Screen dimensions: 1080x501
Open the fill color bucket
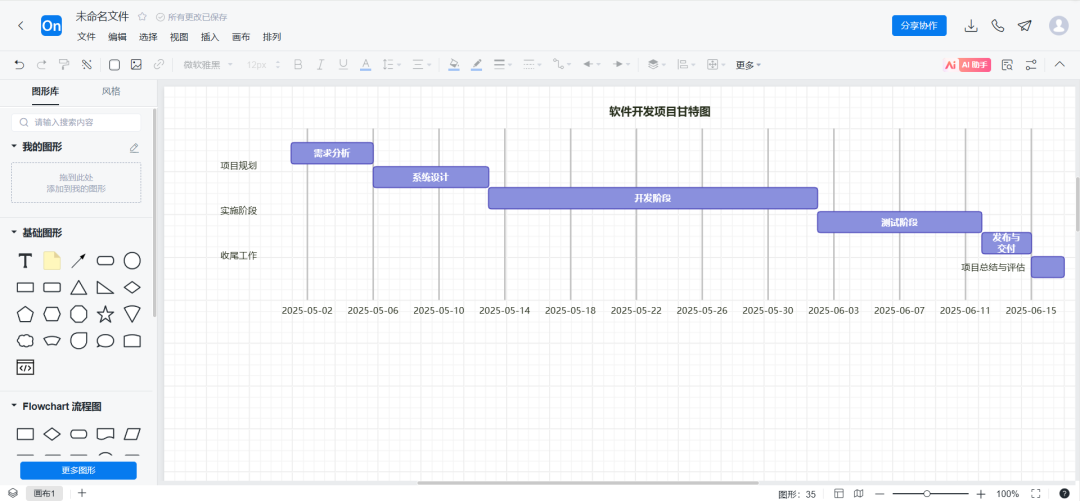(454, 65)
